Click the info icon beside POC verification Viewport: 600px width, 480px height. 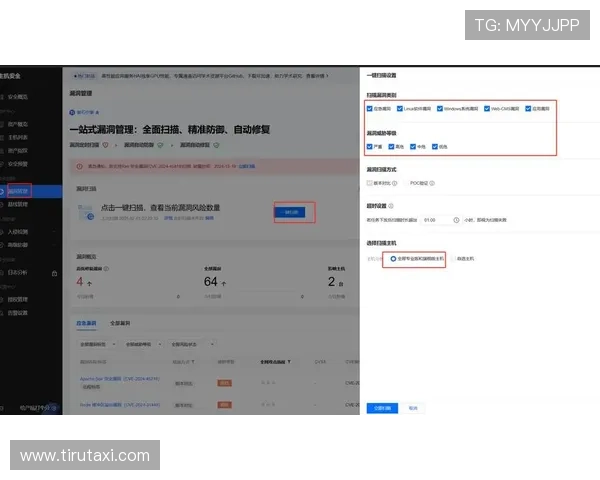[432, 183]
